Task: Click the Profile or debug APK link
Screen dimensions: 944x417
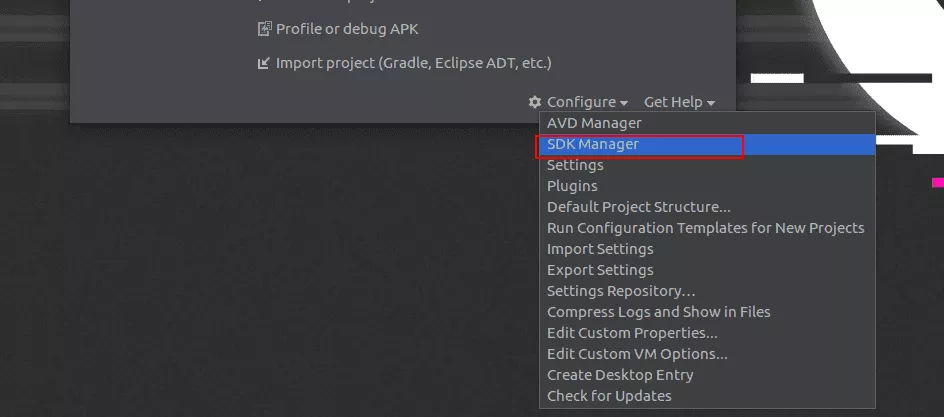Action: [347, 29]
